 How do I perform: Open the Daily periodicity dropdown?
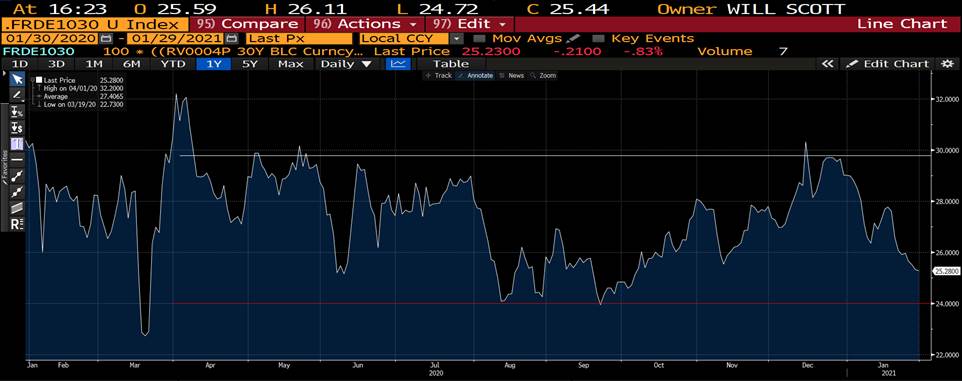click(x=347, y=64)
